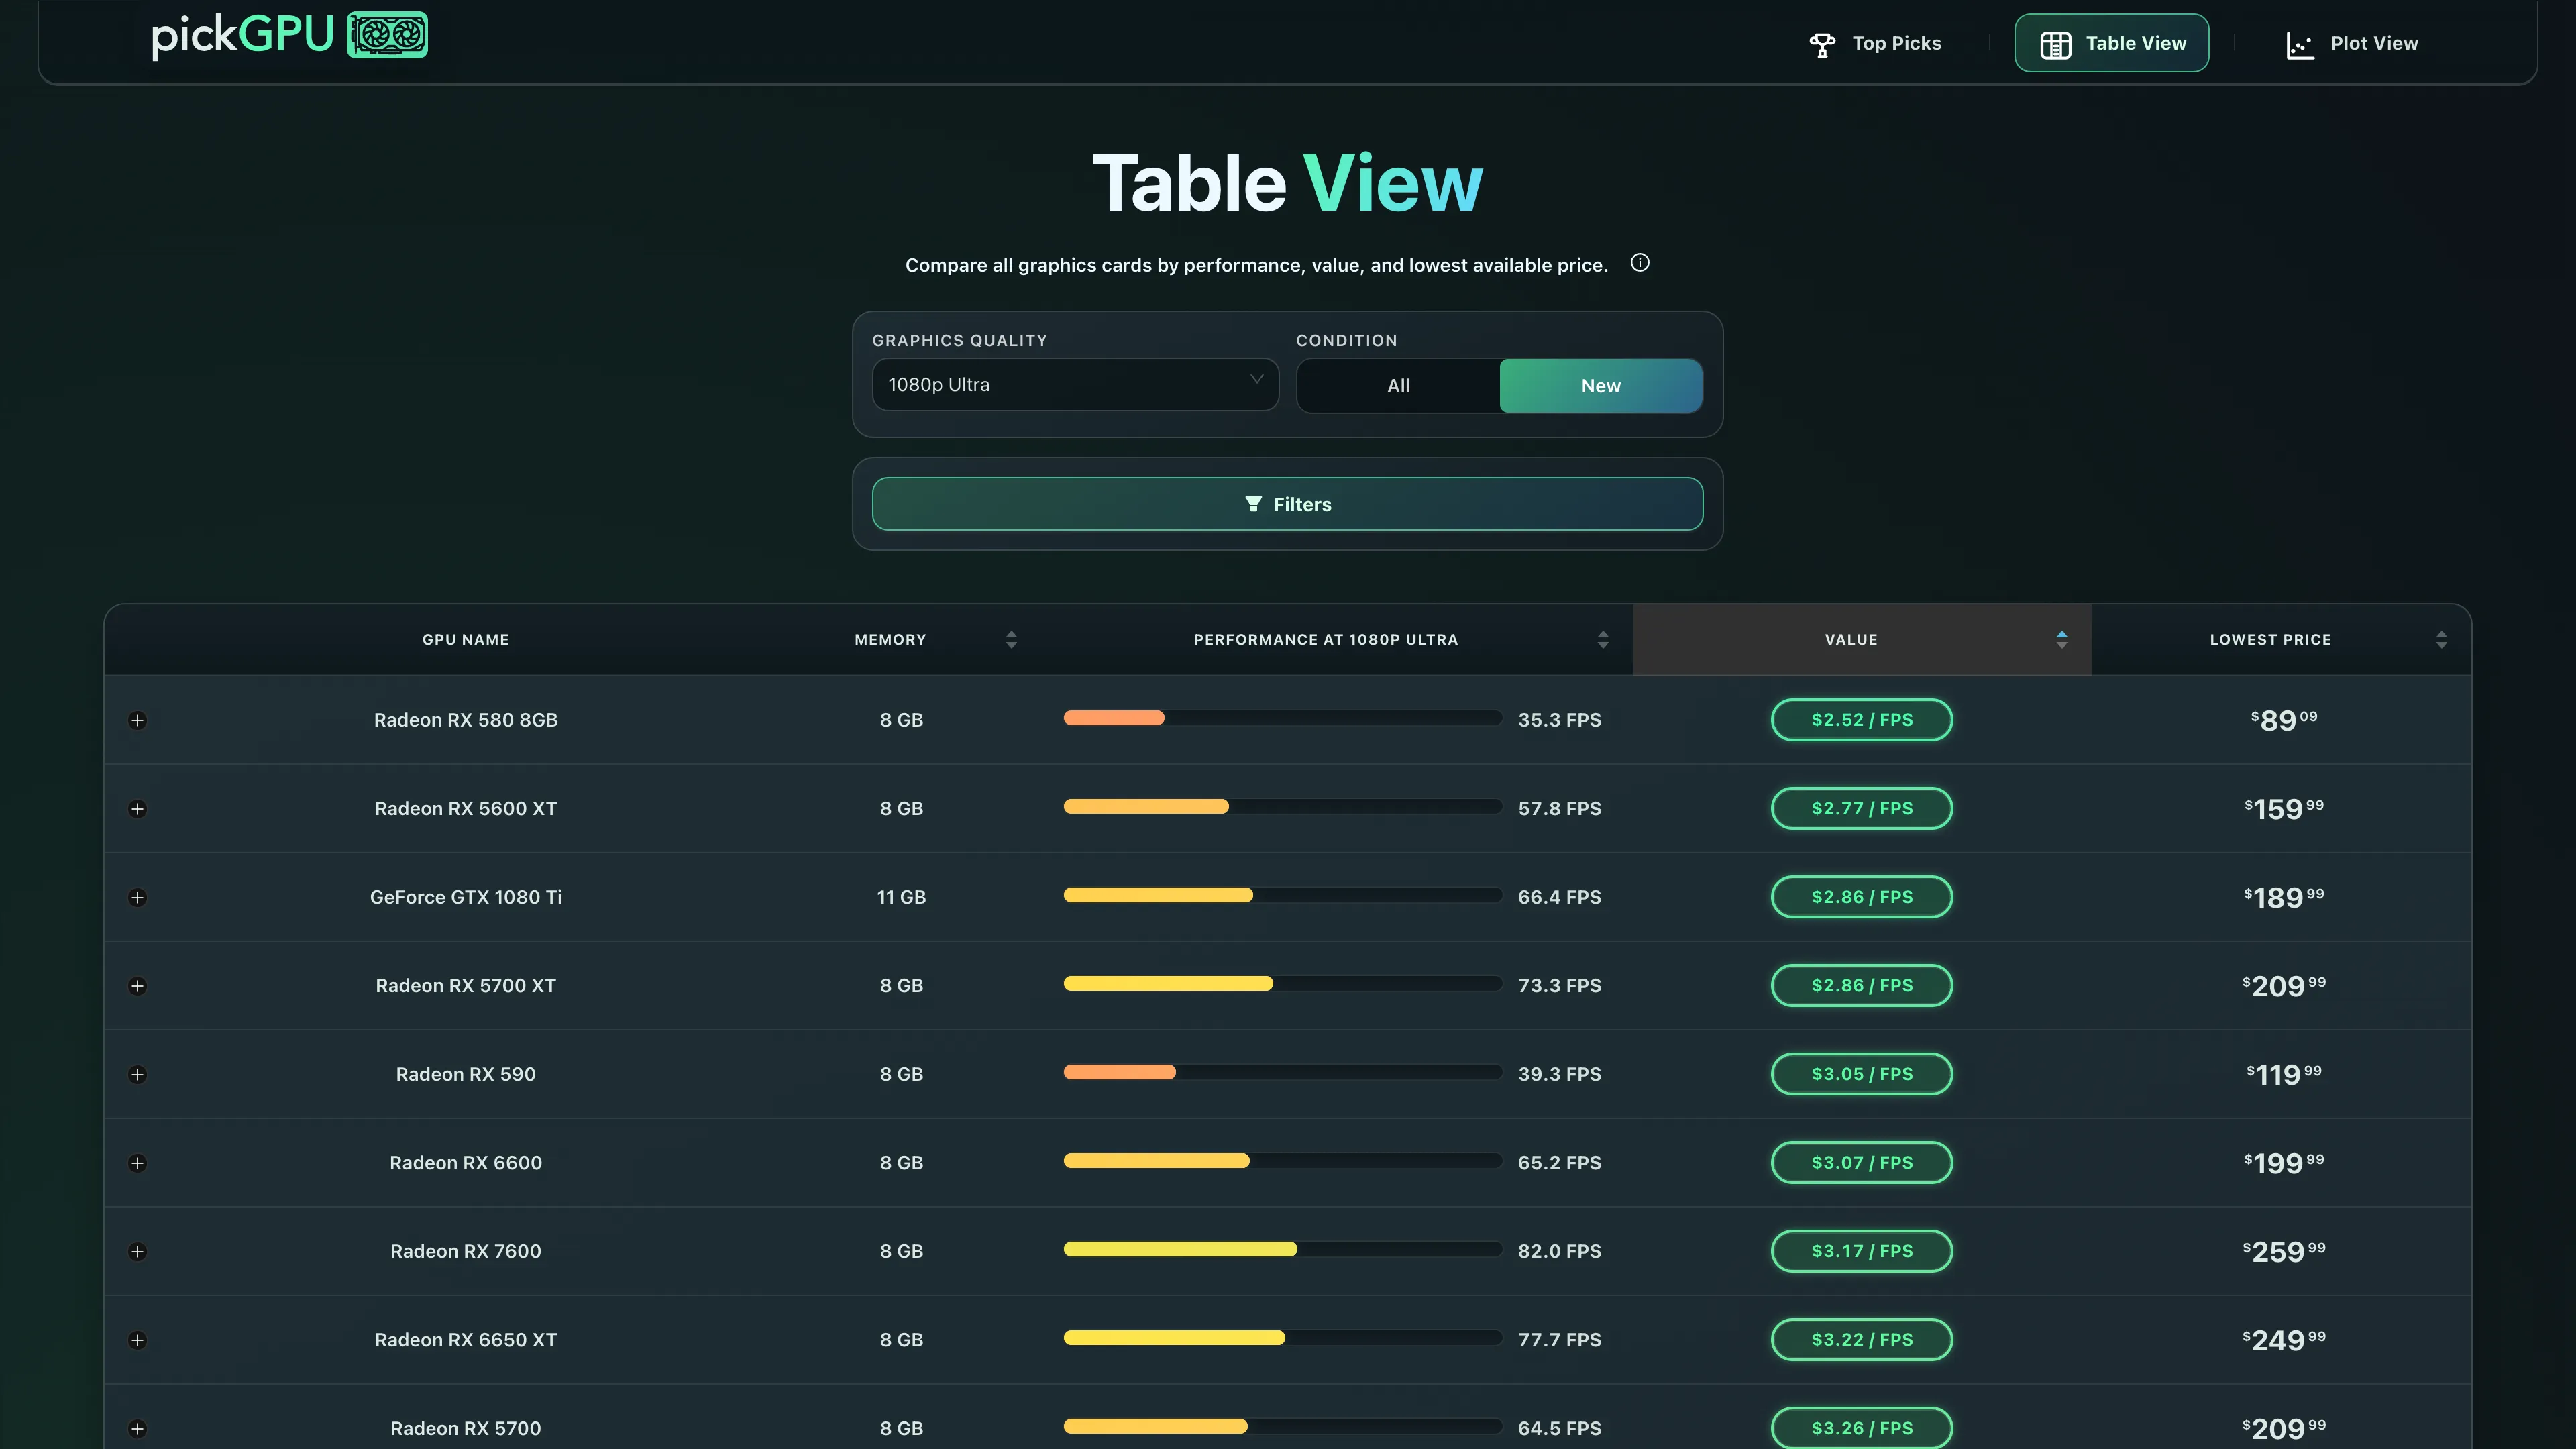Expand the GeForce GTX 1080 Ti row

(138, 898)
